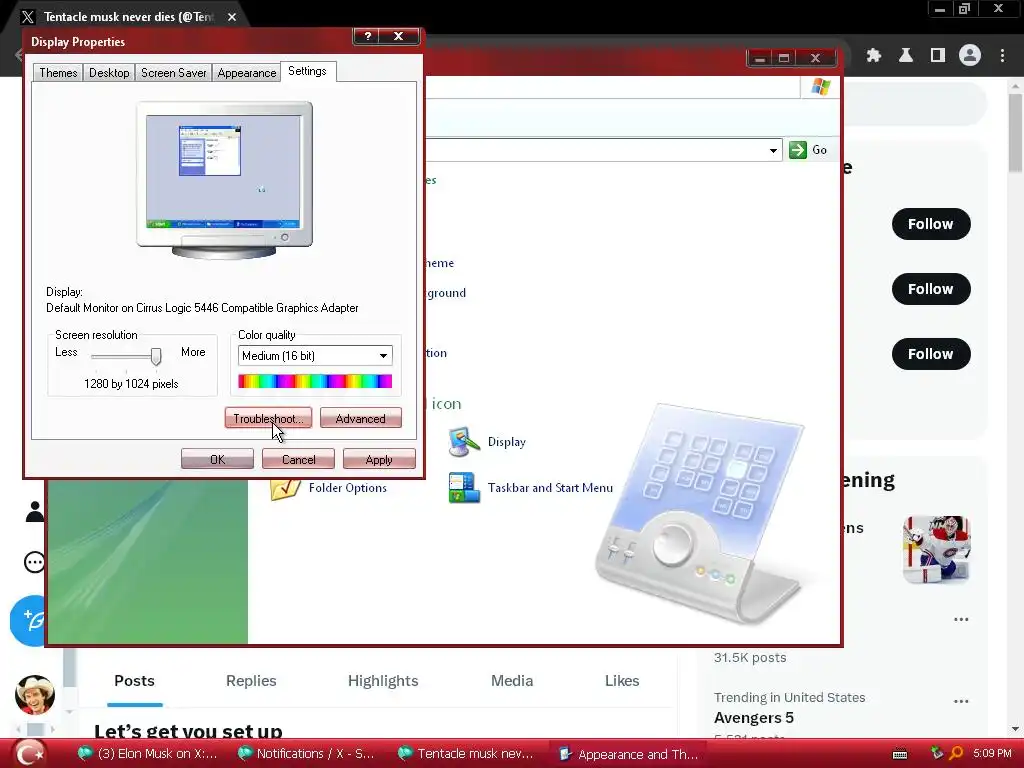1024x768 pixels.
Task: Open the Display control panel icon
Action: pyautogui.click(x=464, y=442)
